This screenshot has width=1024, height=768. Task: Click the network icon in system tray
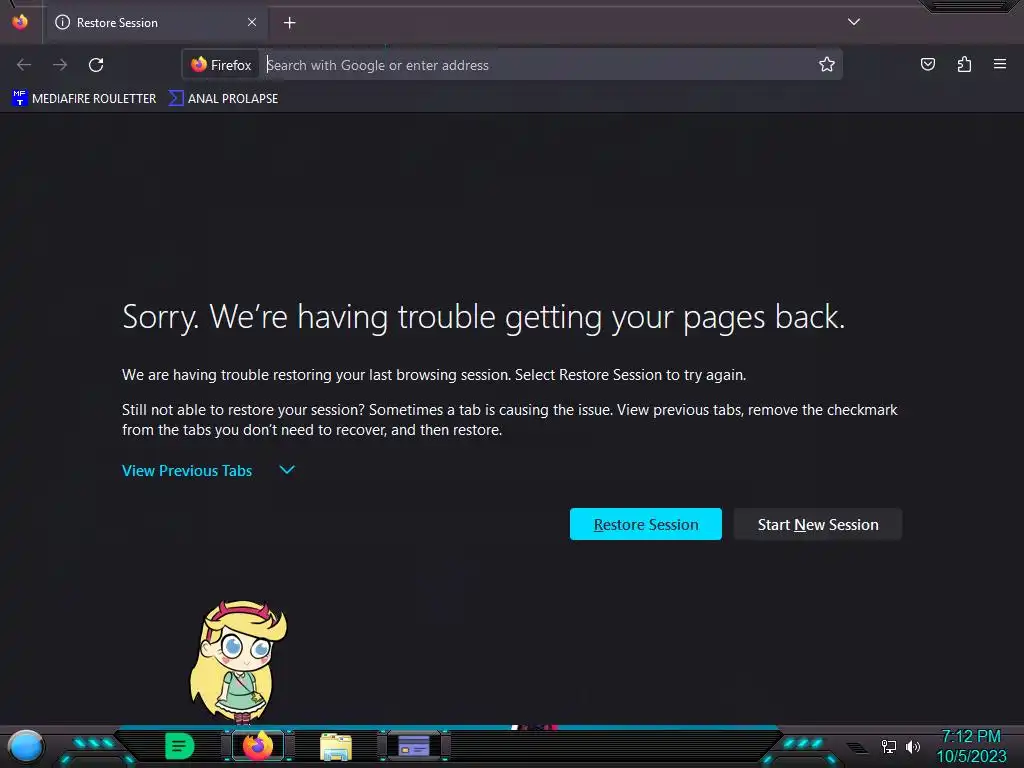tap(889, 746)
